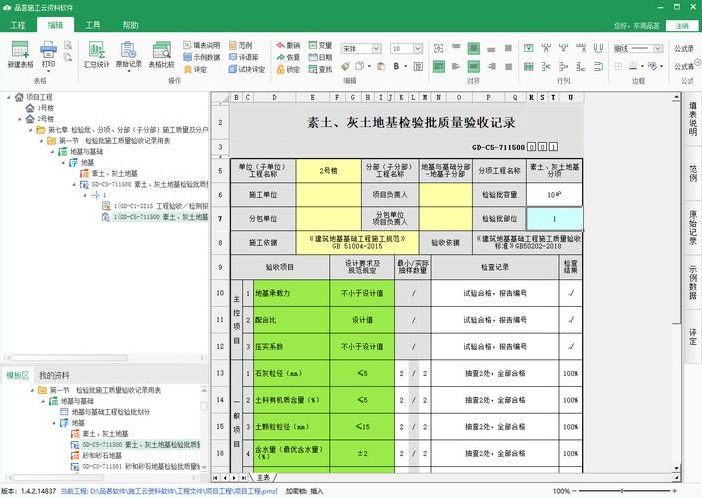The image size is (702, 498).
Task: Click 范例 in the 操作 ribbon group
Action: tap(241, 45)
